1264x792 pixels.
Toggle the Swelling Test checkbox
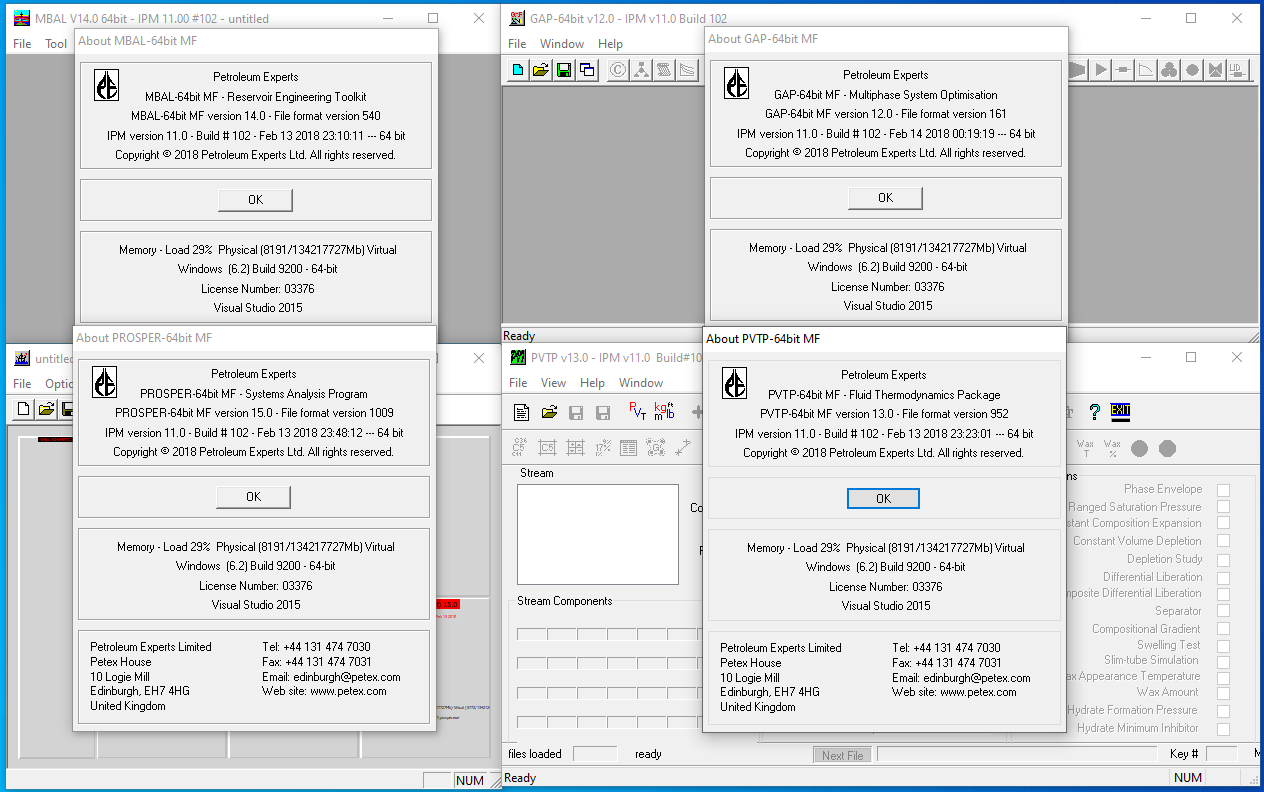coord(1223,646)
